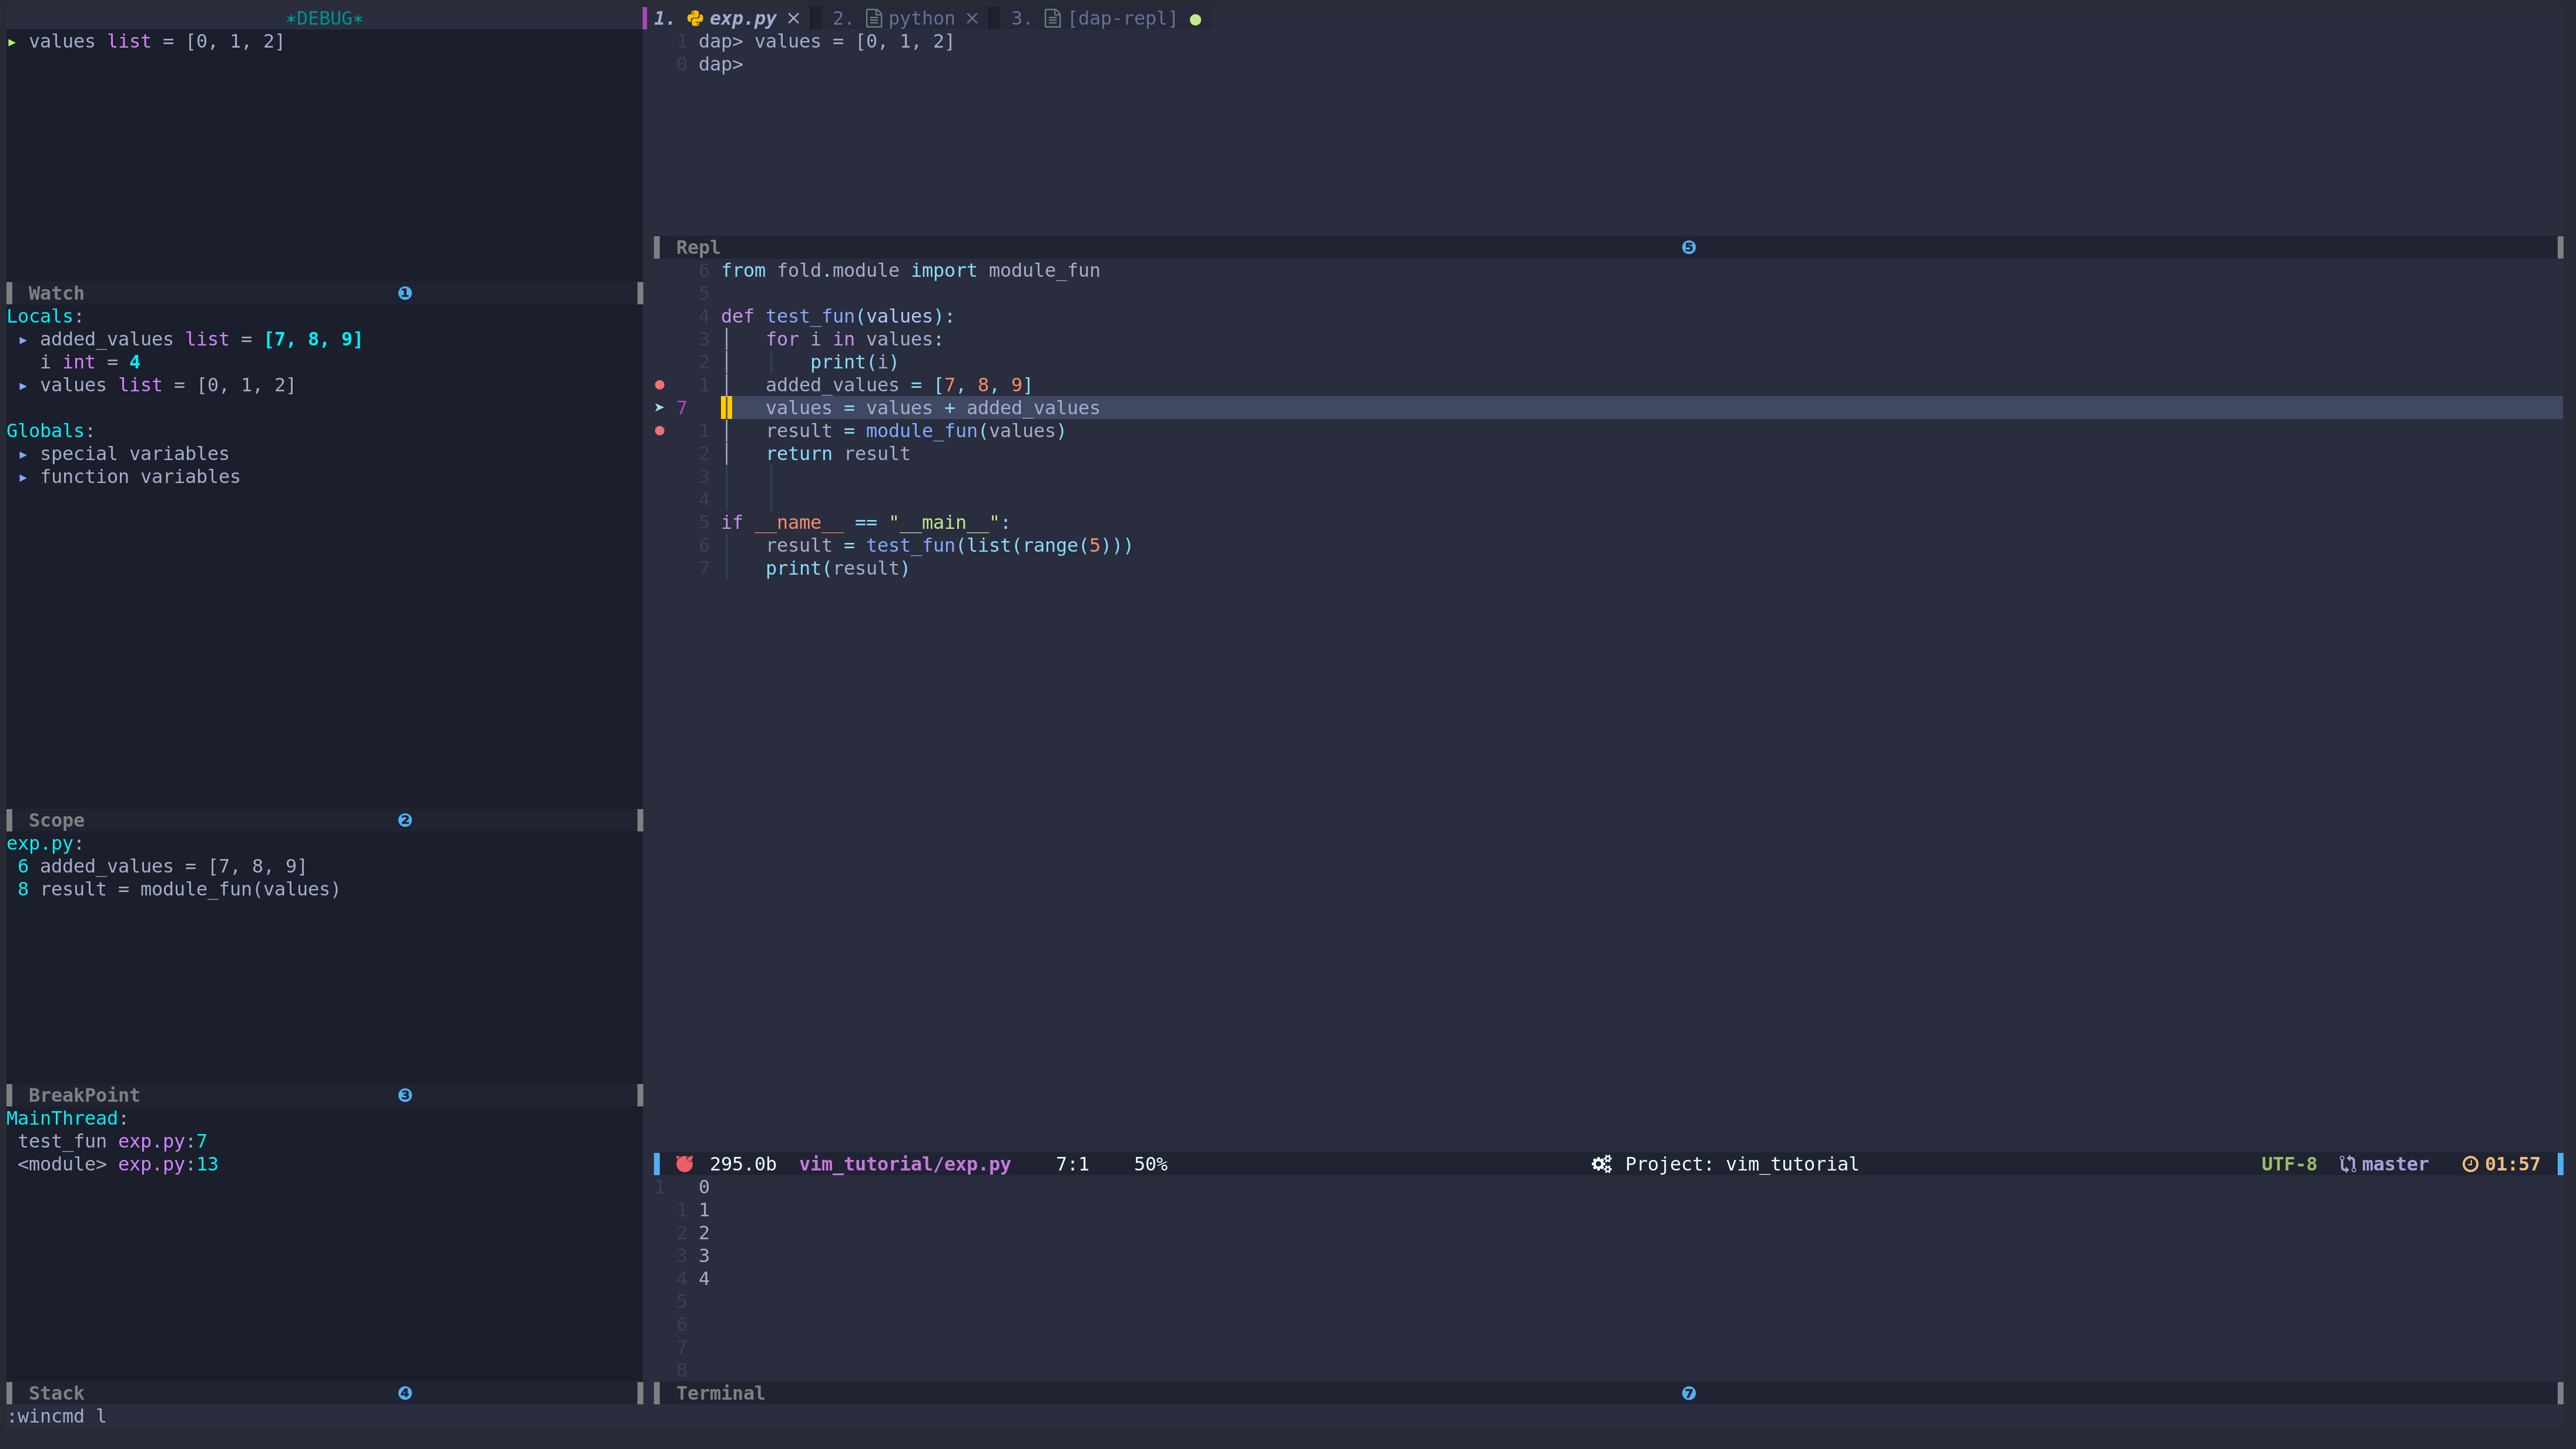
Task: Expand the added_values local variable
Action: [23, 340]
